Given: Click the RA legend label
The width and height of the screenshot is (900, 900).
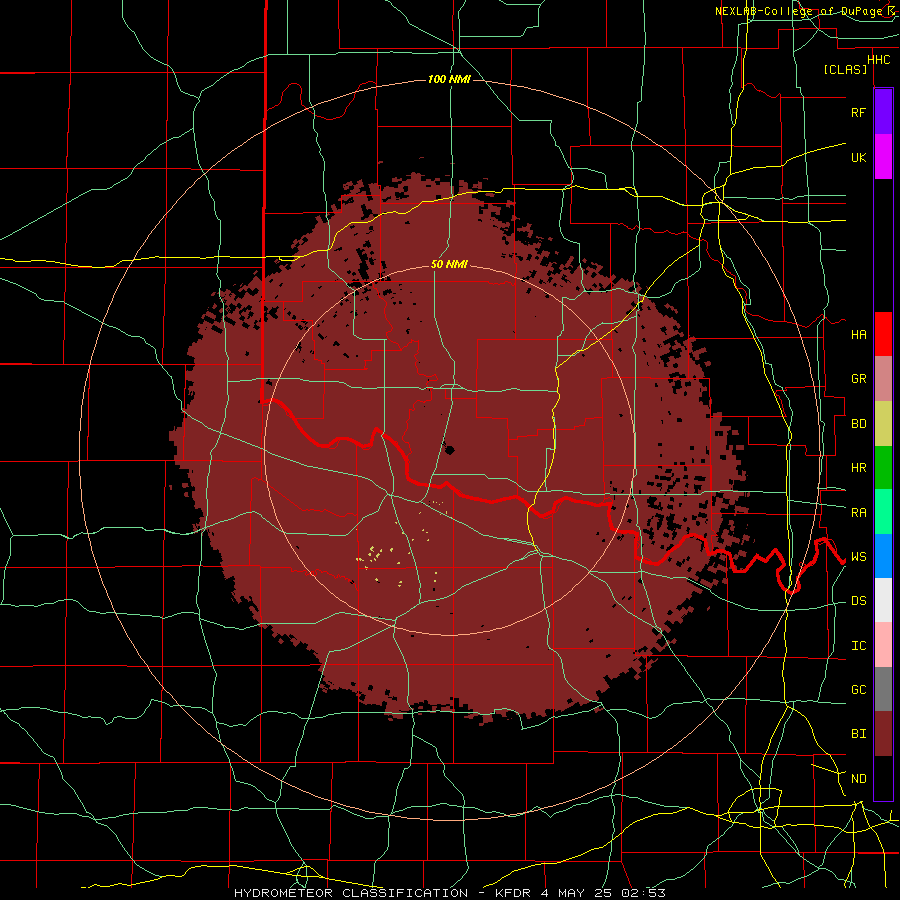Looking at the screenshot, I should click(858, 513).
